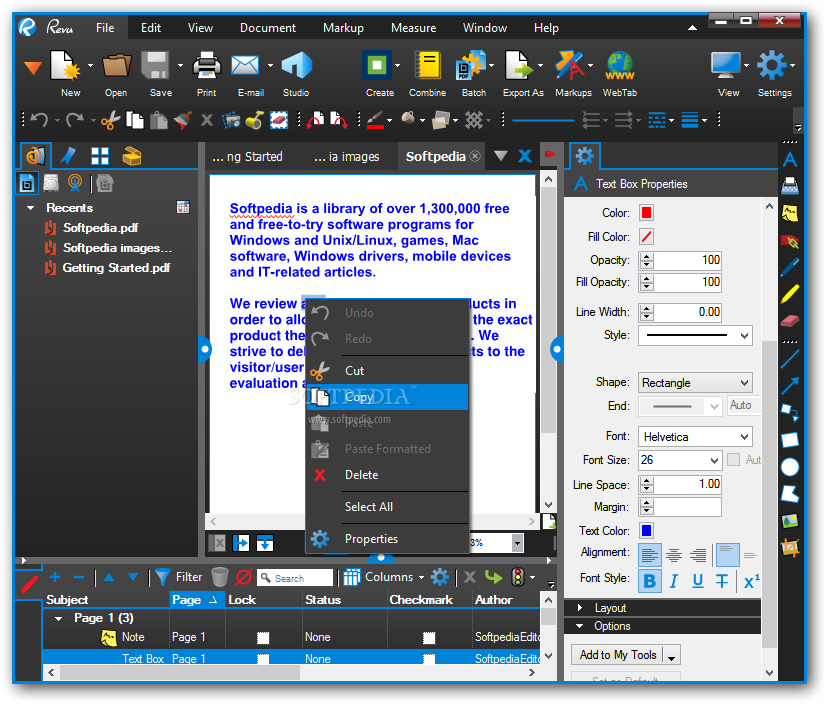The image size is (827, 704).
Task: Select the Image tool in right sidebar
Action: pos(790,521)
